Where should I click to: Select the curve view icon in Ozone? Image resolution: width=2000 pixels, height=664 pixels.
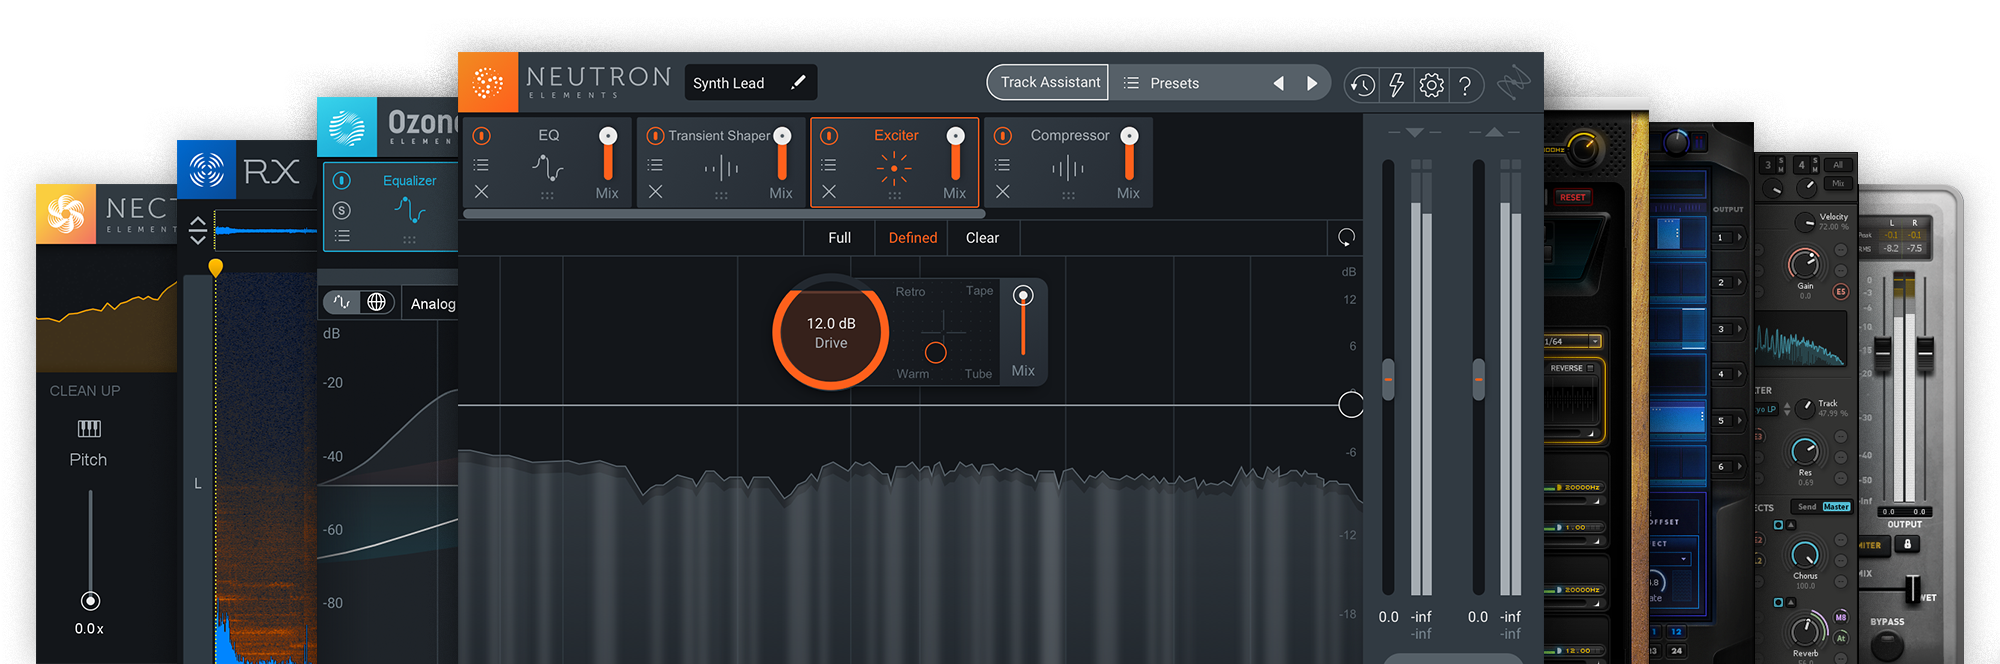coord(342,302)
